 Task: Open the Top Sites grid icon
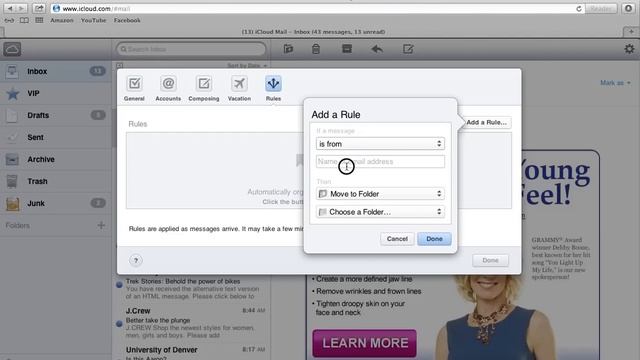pos(39,20)
